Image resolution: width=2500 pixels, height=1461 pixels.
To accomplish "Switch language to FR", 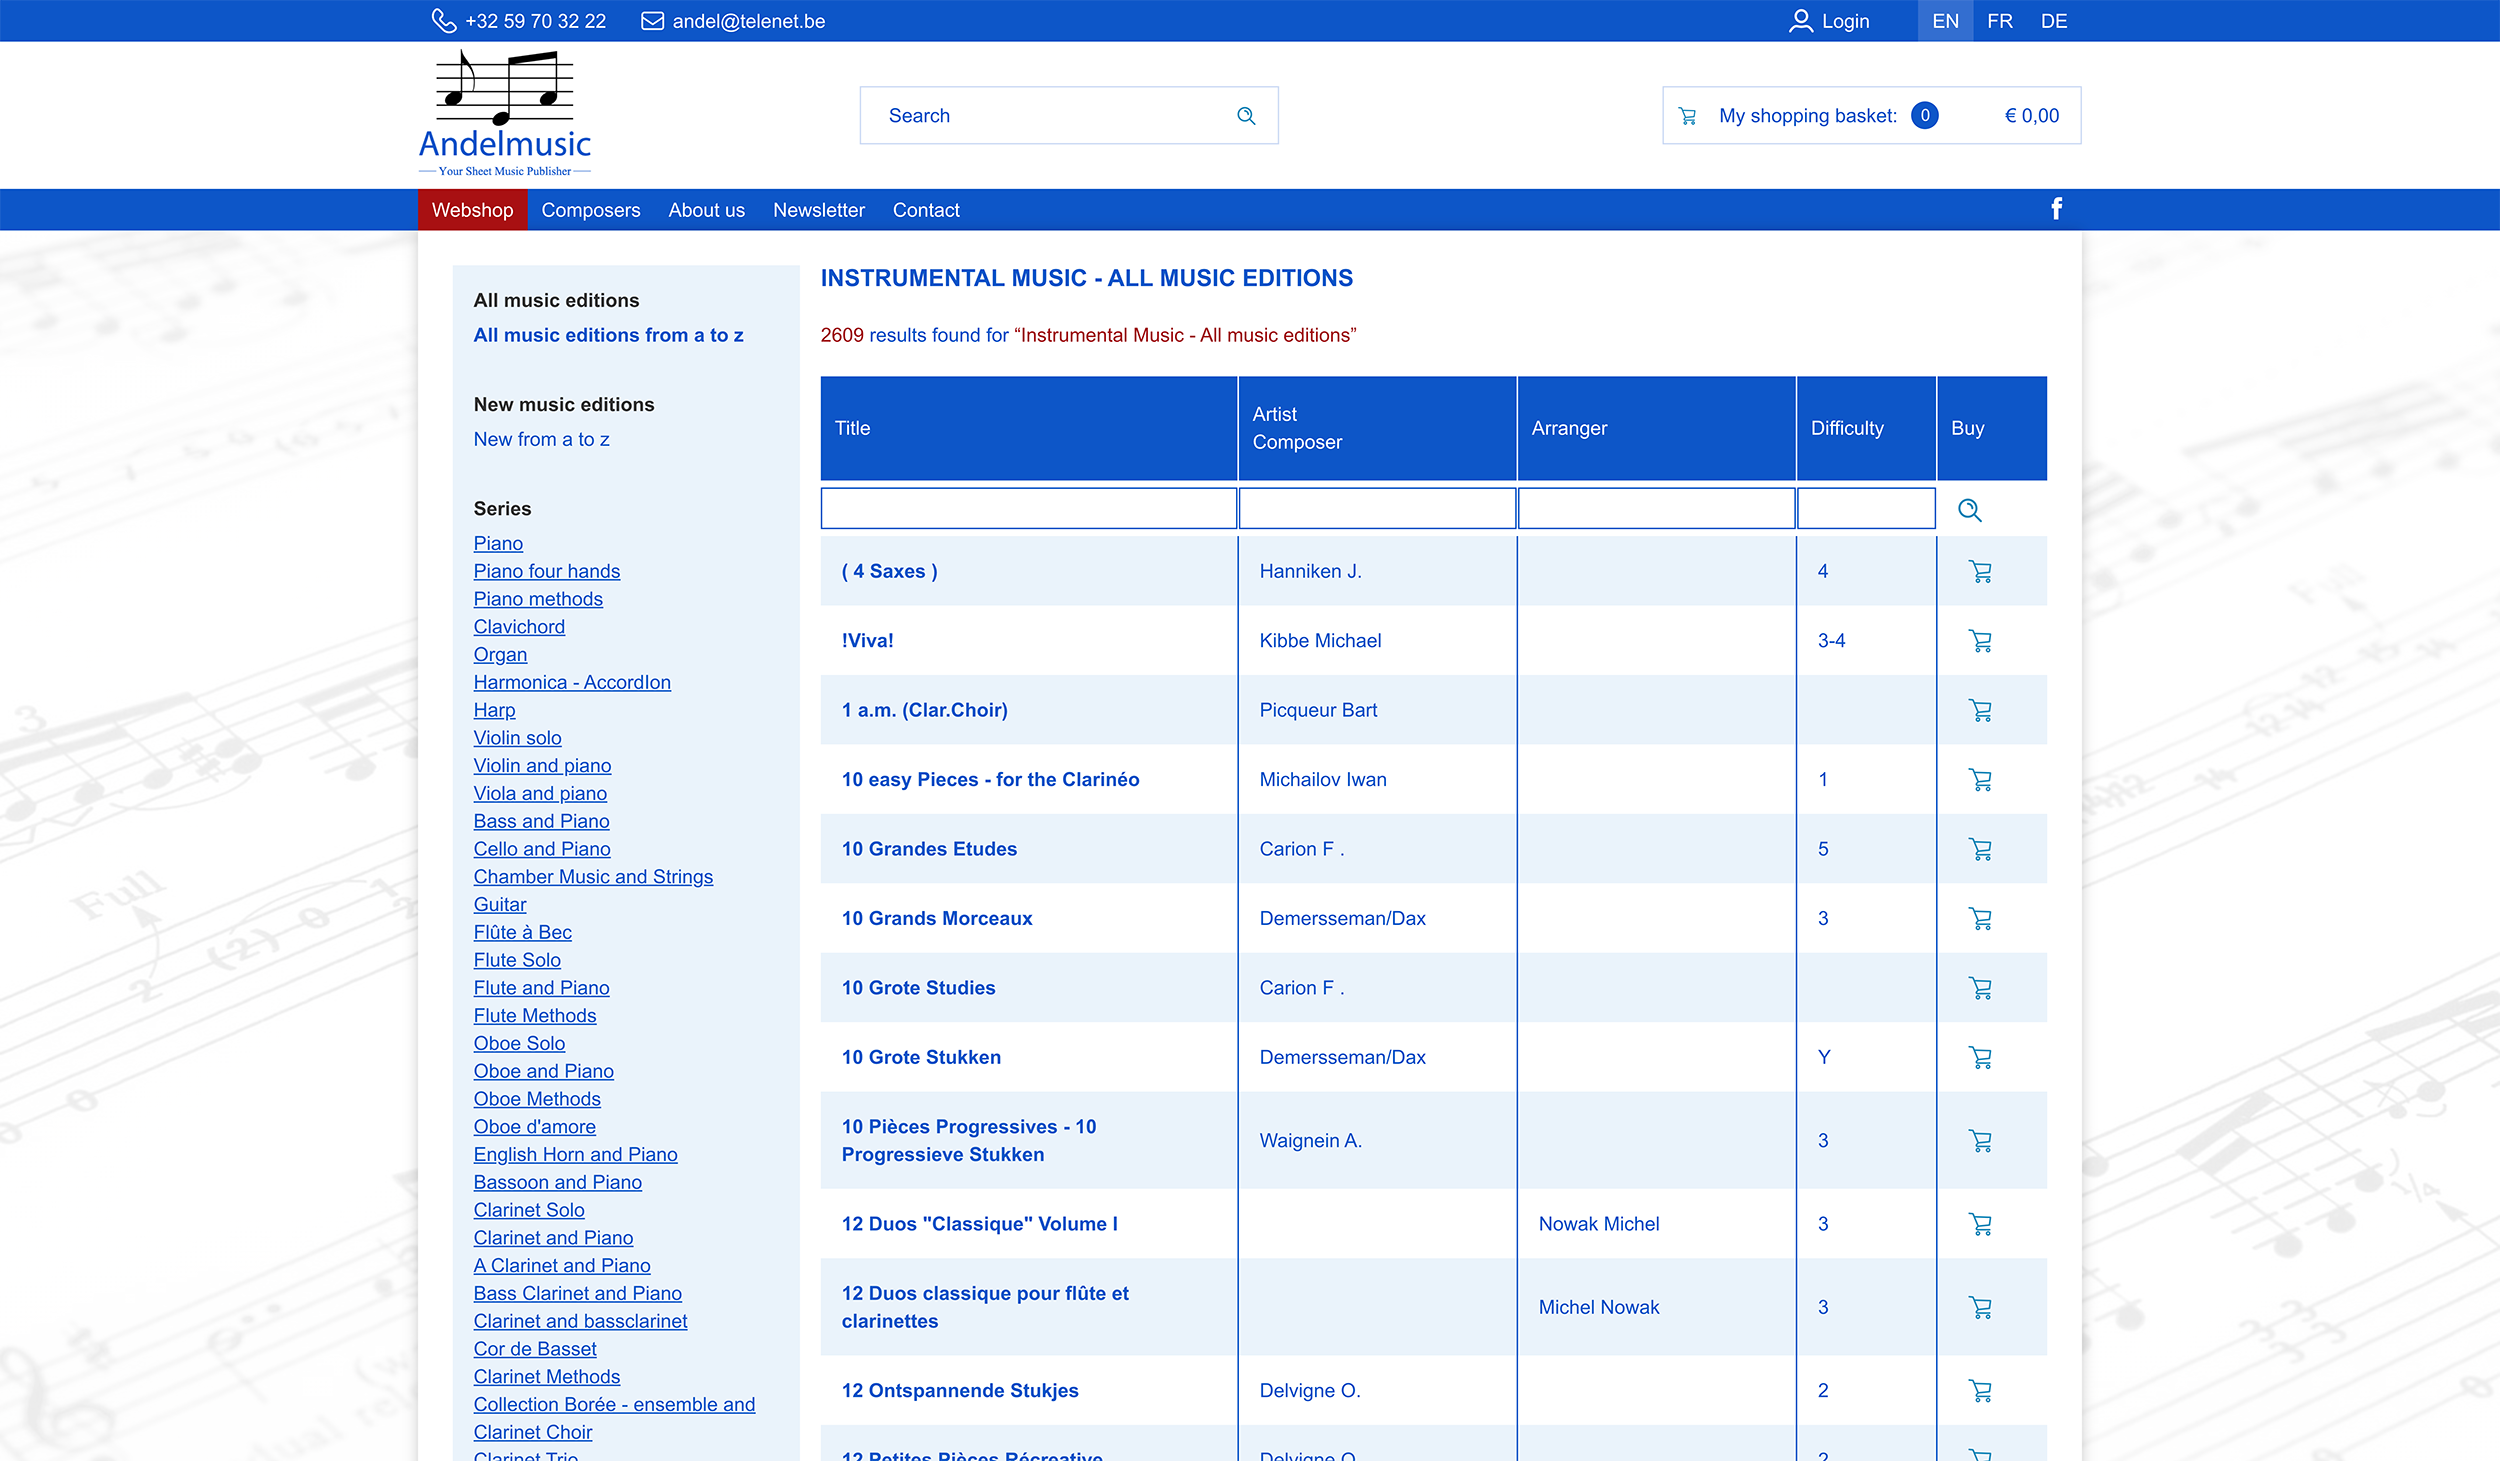I will (2000, 21).
